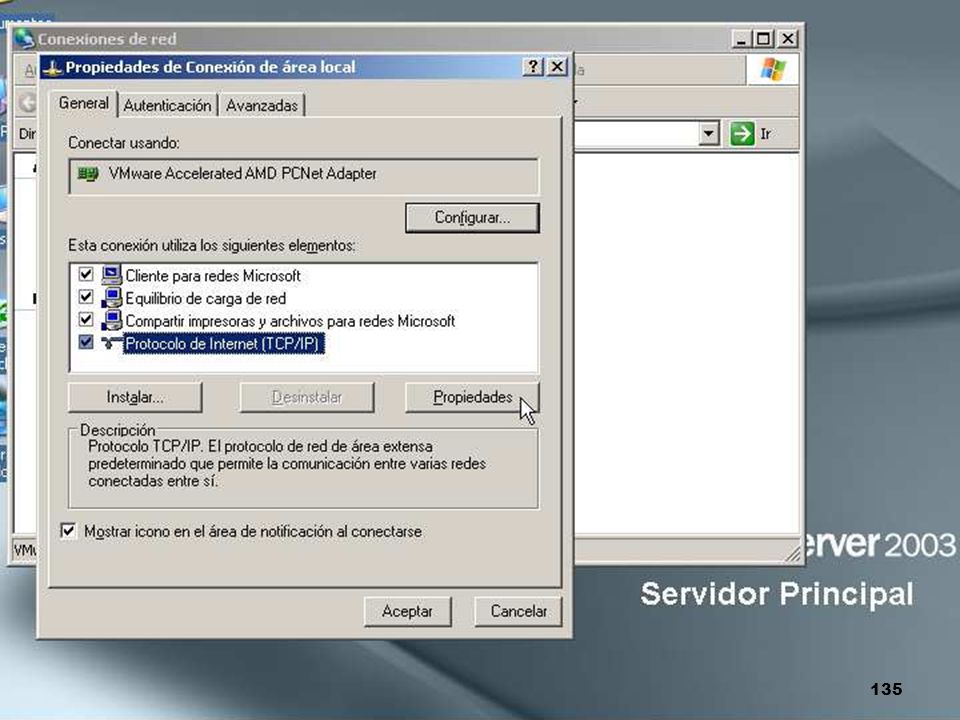Click the VMware network adapter icon

point(88,174)
